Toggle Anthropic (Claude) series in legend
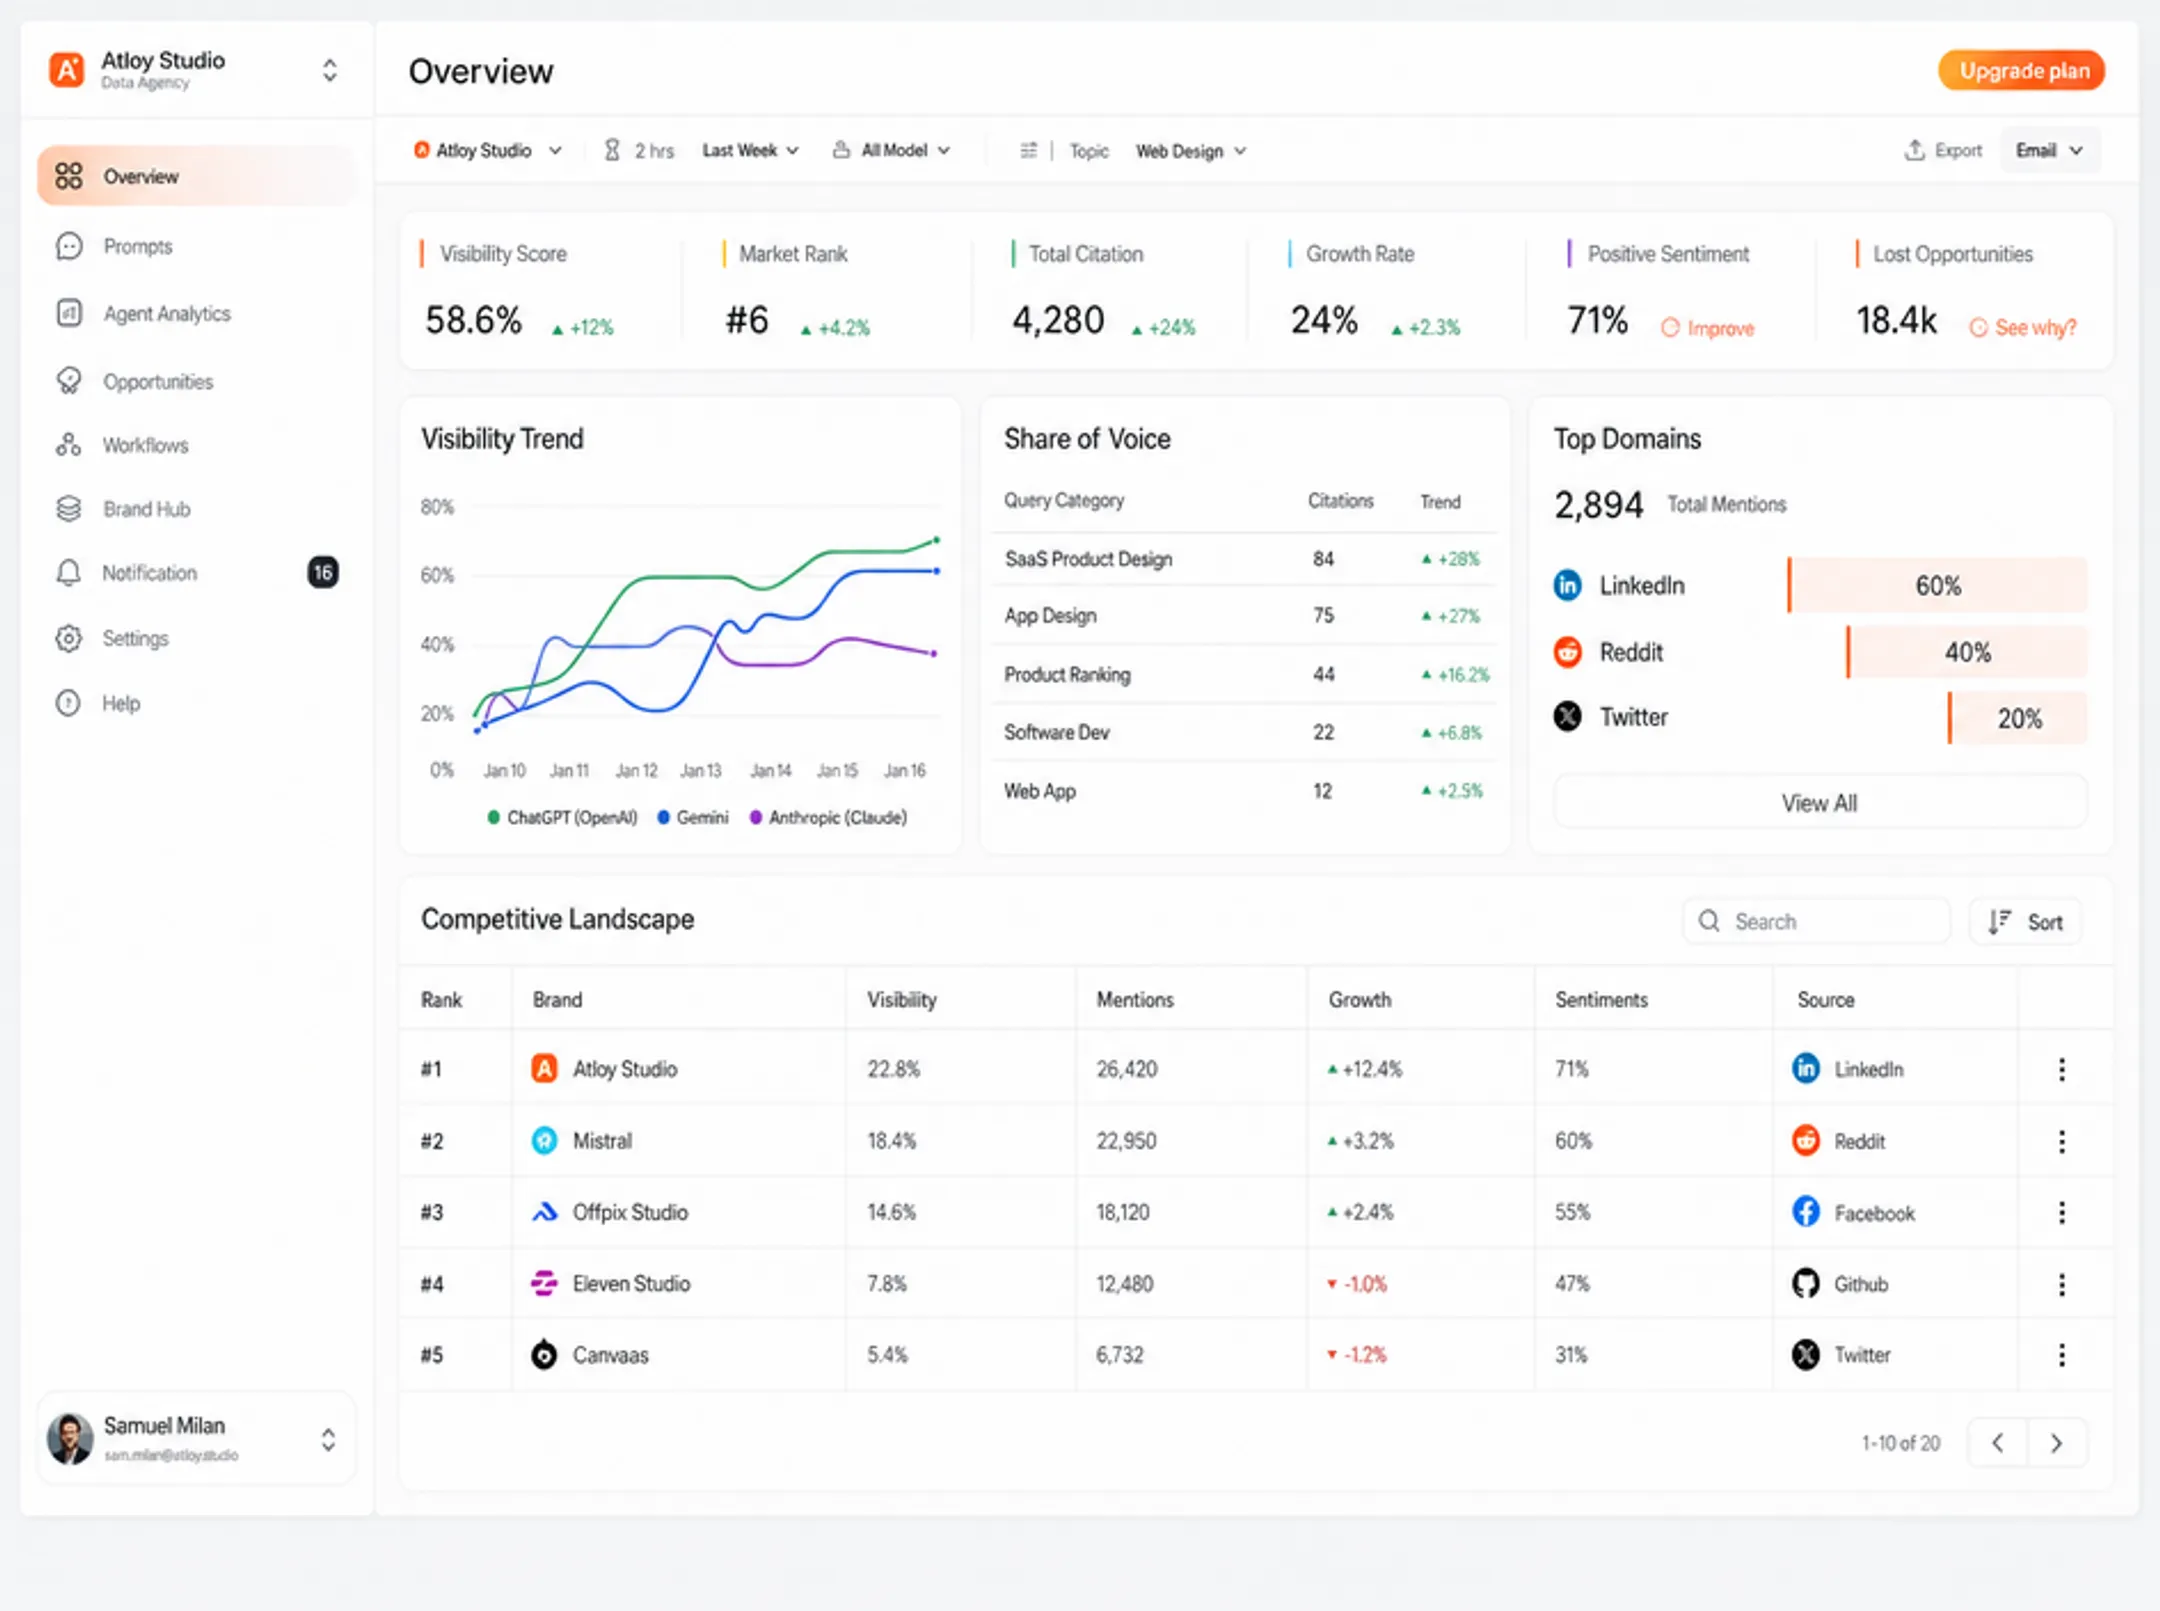Image resolution: width=2160 pixels, height=1611 pixels. tap(828, 817)
